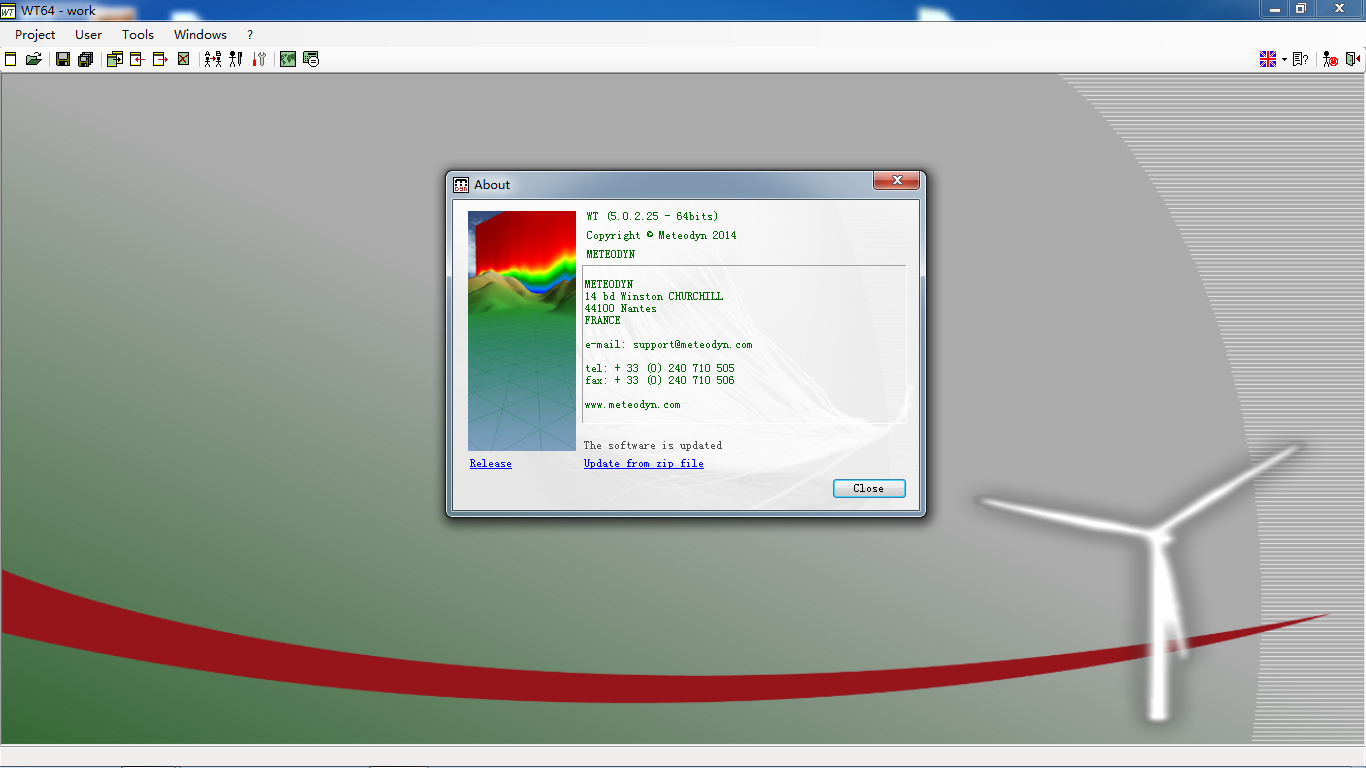Image resolution: width=1366 pixels, height=768 pixels.
Task: Click the Release link in About dialog
Action: pyautogui.click(x=491, y=464)
